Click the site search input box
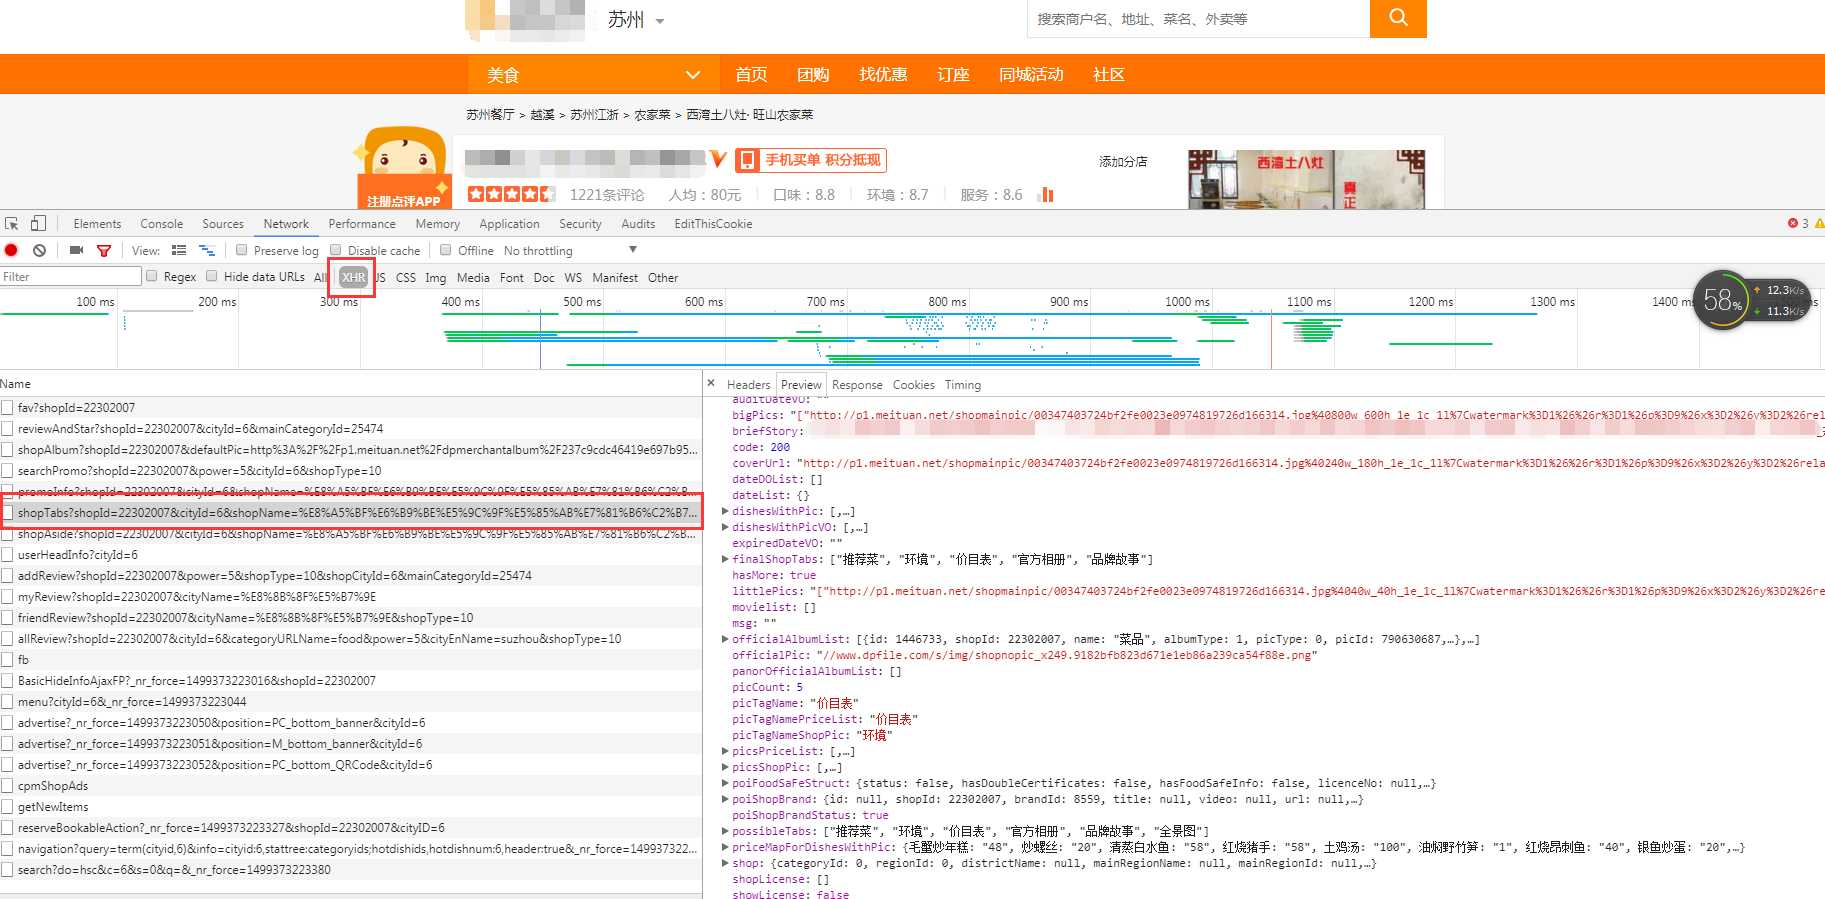The width and height of the screenshot is (1825, 899). 1198,18
